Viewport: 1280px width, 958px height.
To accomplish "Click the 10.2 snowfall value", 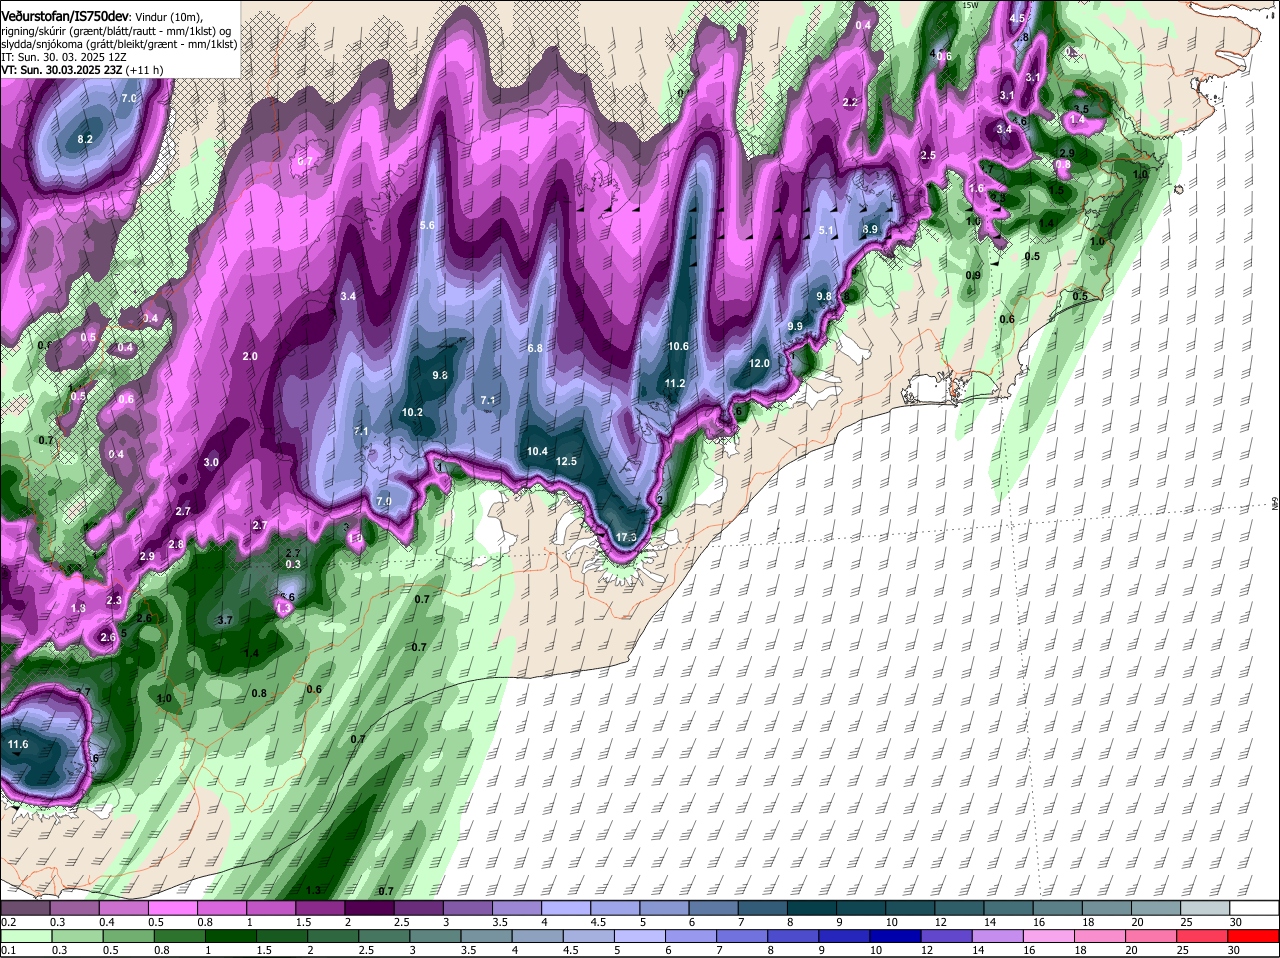I will (x=412, y=412).
